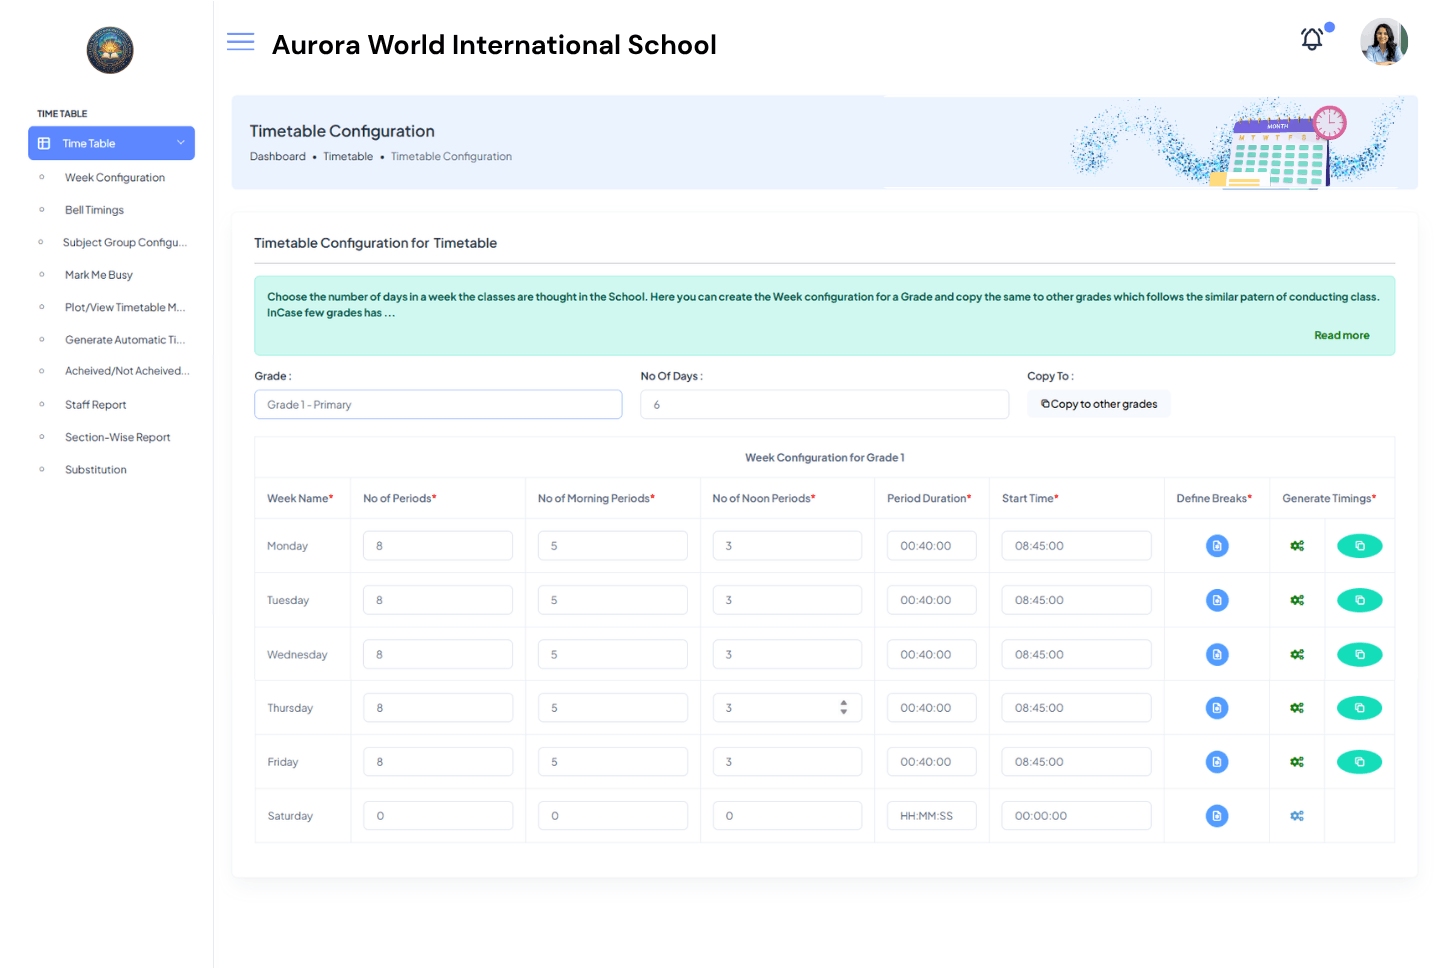The image size is (1440, 968).
Task: Click the hamburger menu icon
Action: (240, 42)
